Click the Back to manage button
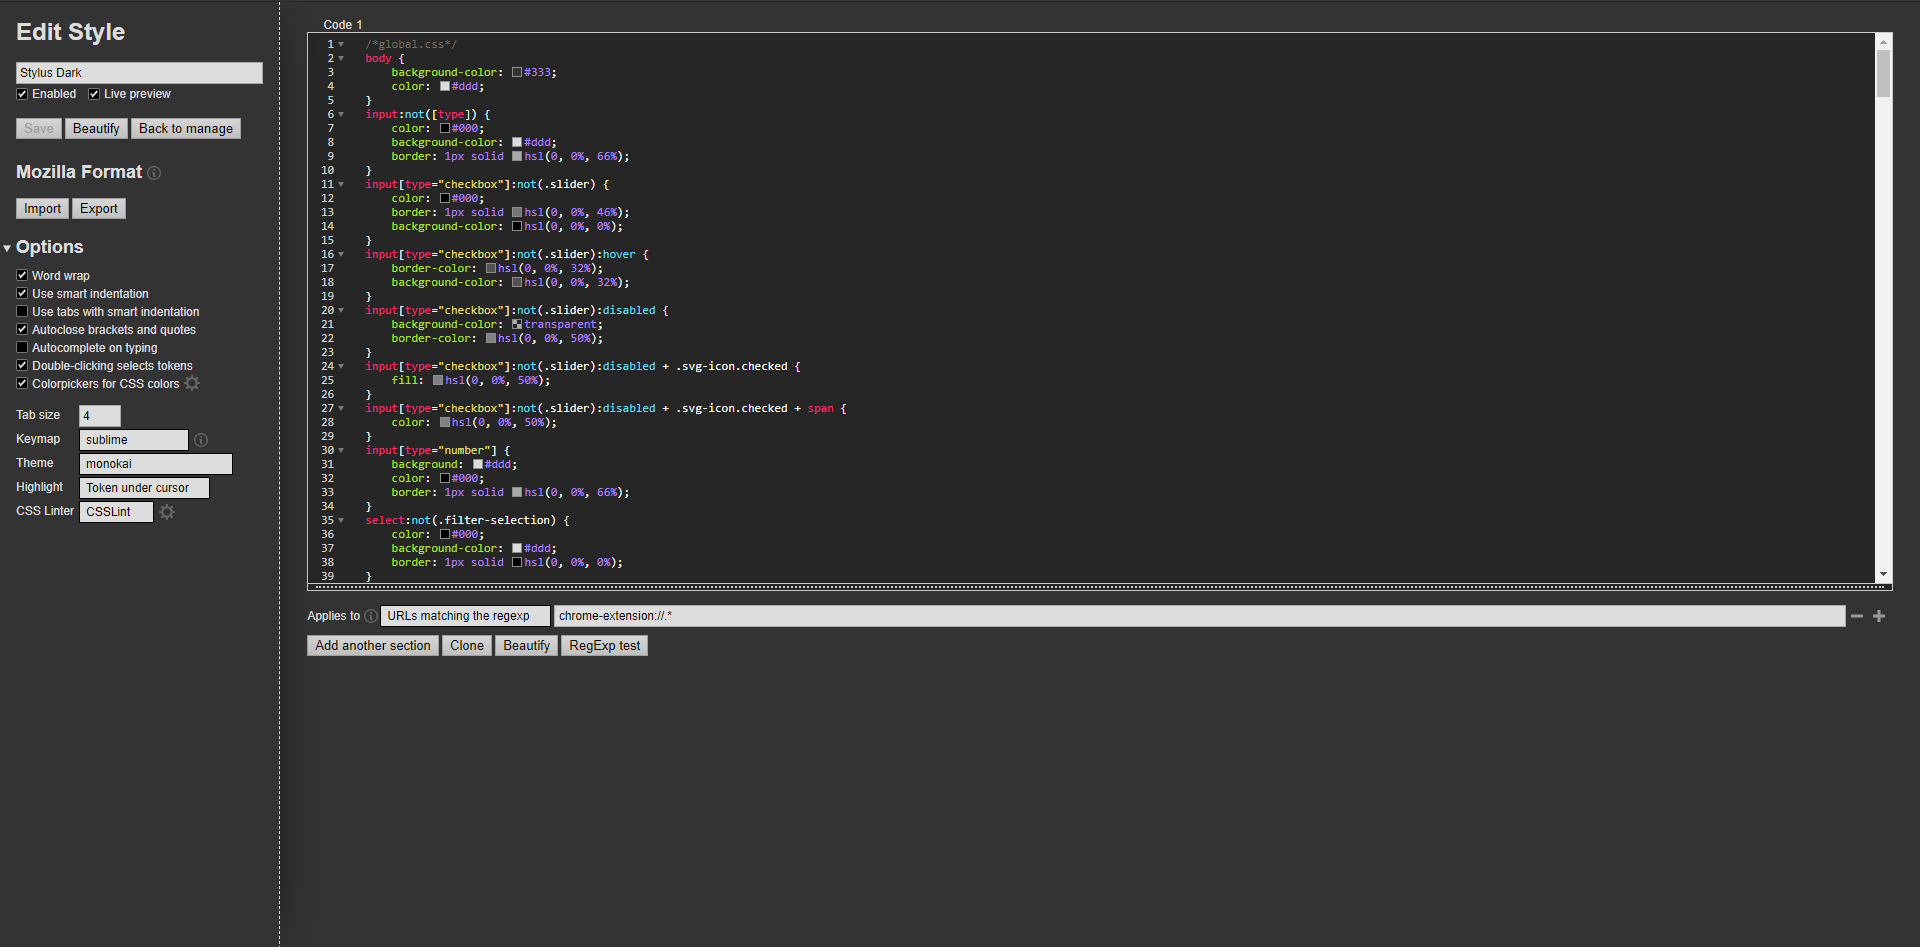The height and width of the screenshot is (947, 1920). pos(185,129)
